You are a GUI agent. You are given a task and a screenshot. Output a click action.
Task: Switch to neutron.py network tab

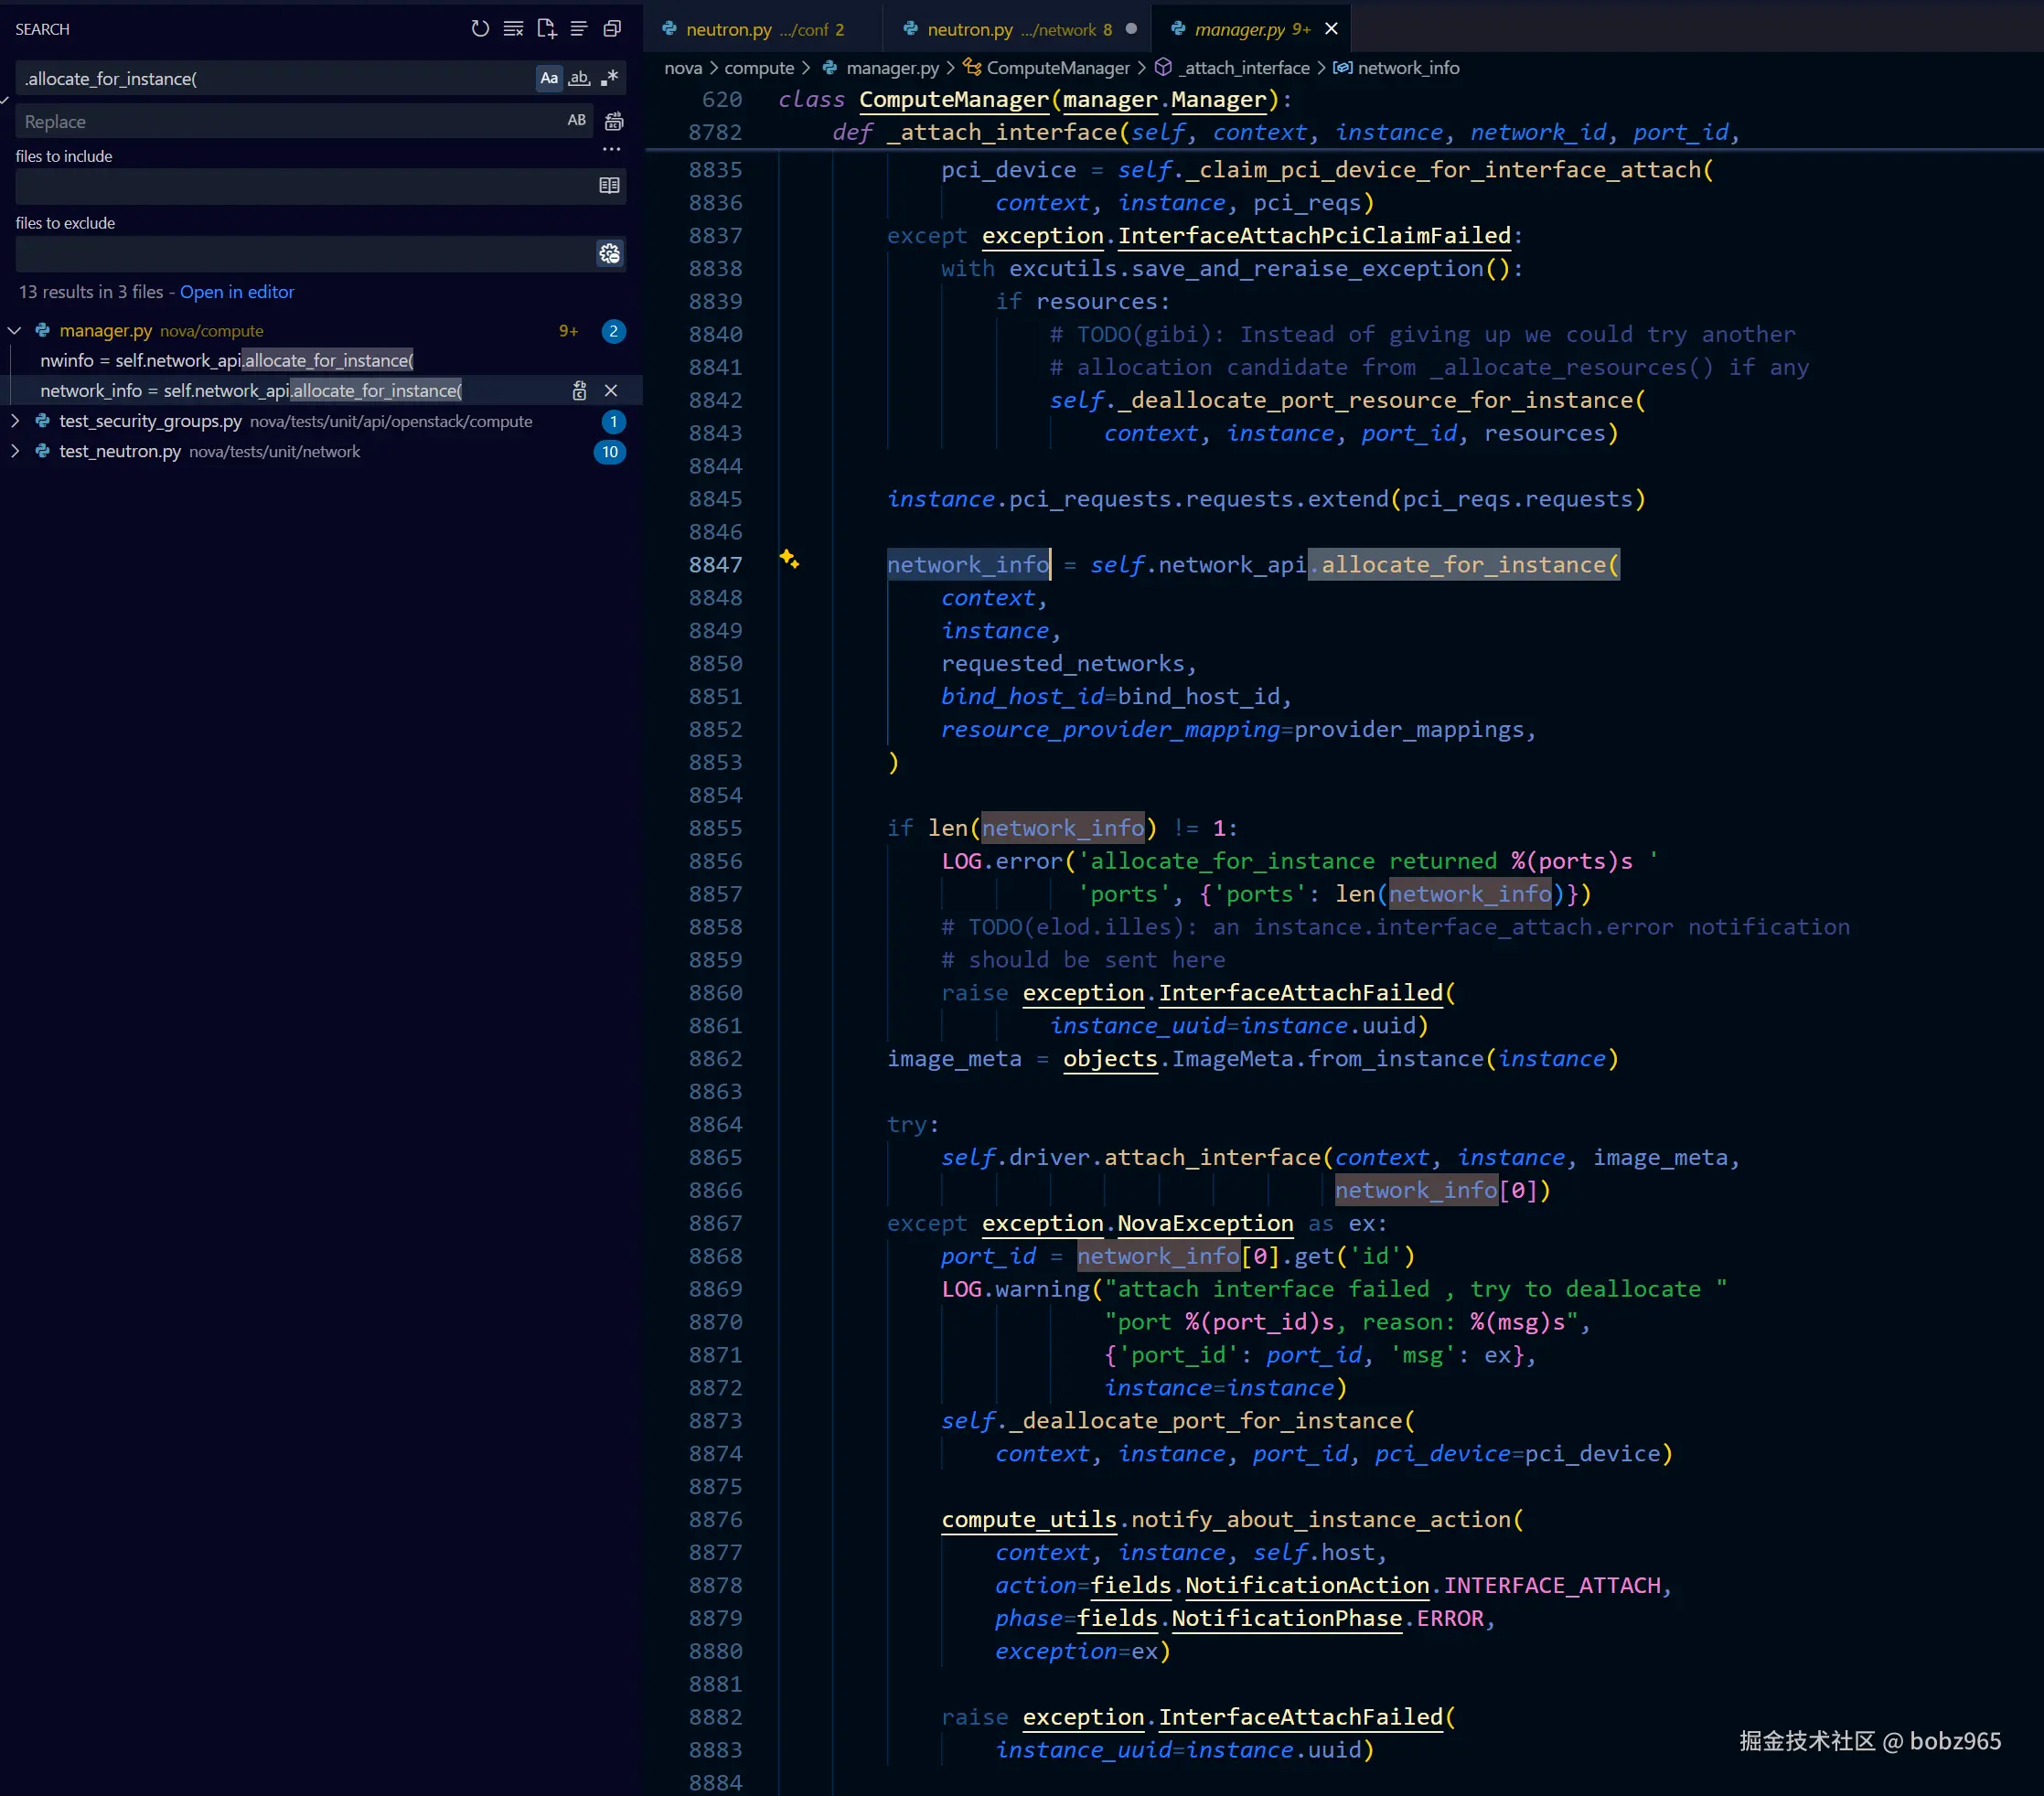tap(1016, 29)
